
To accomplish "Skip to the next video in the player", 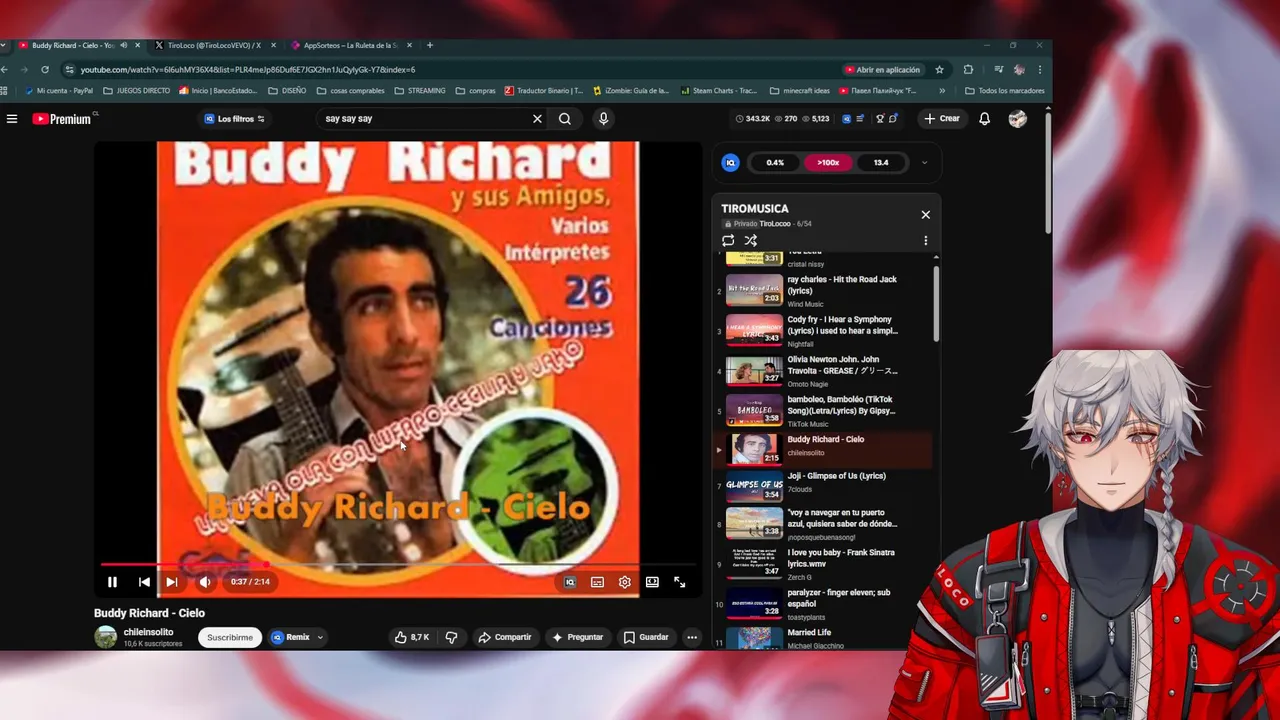I will point(172,582).
